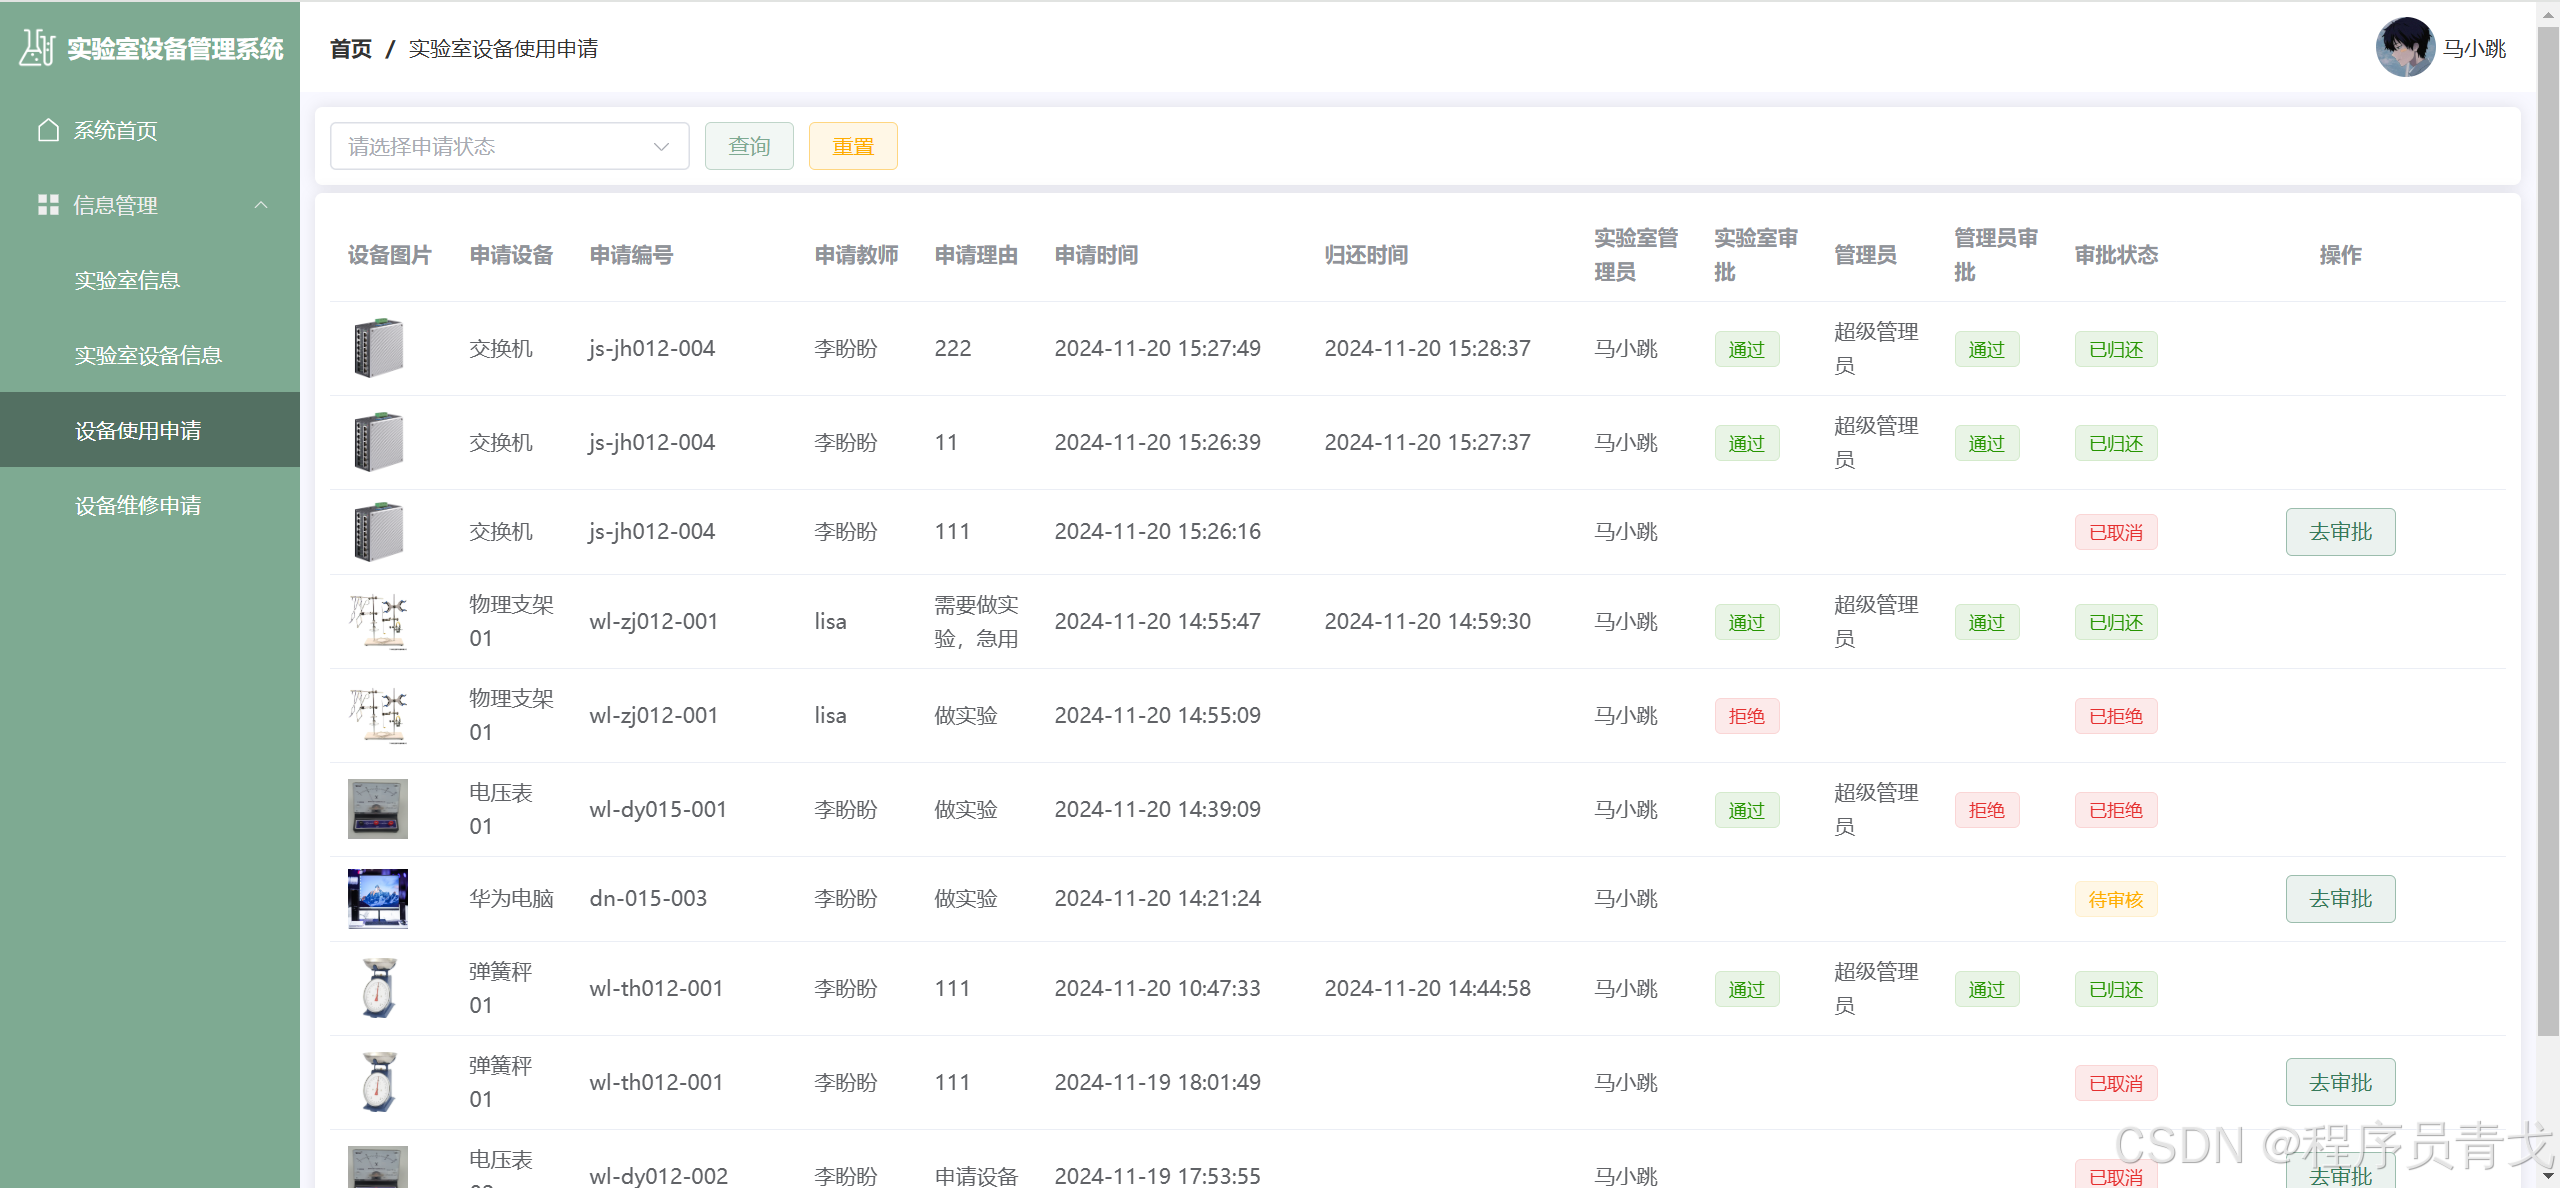Screen dimensions: 2560x1188
Task: Click the first 弹簧秤 device image
Action: point(378,988)
